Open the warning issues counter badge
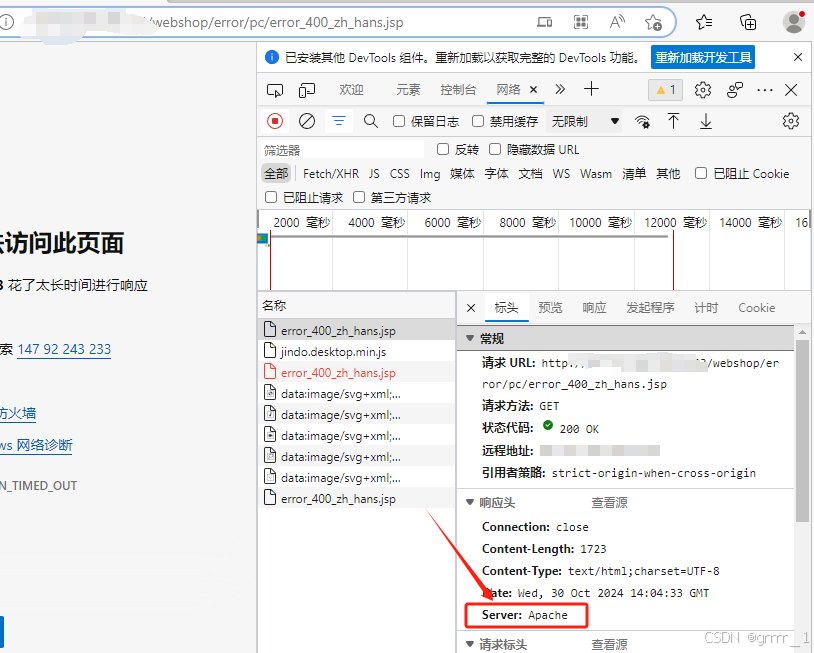The width and height of the screenshot is (814, 653). click(666, 90)
